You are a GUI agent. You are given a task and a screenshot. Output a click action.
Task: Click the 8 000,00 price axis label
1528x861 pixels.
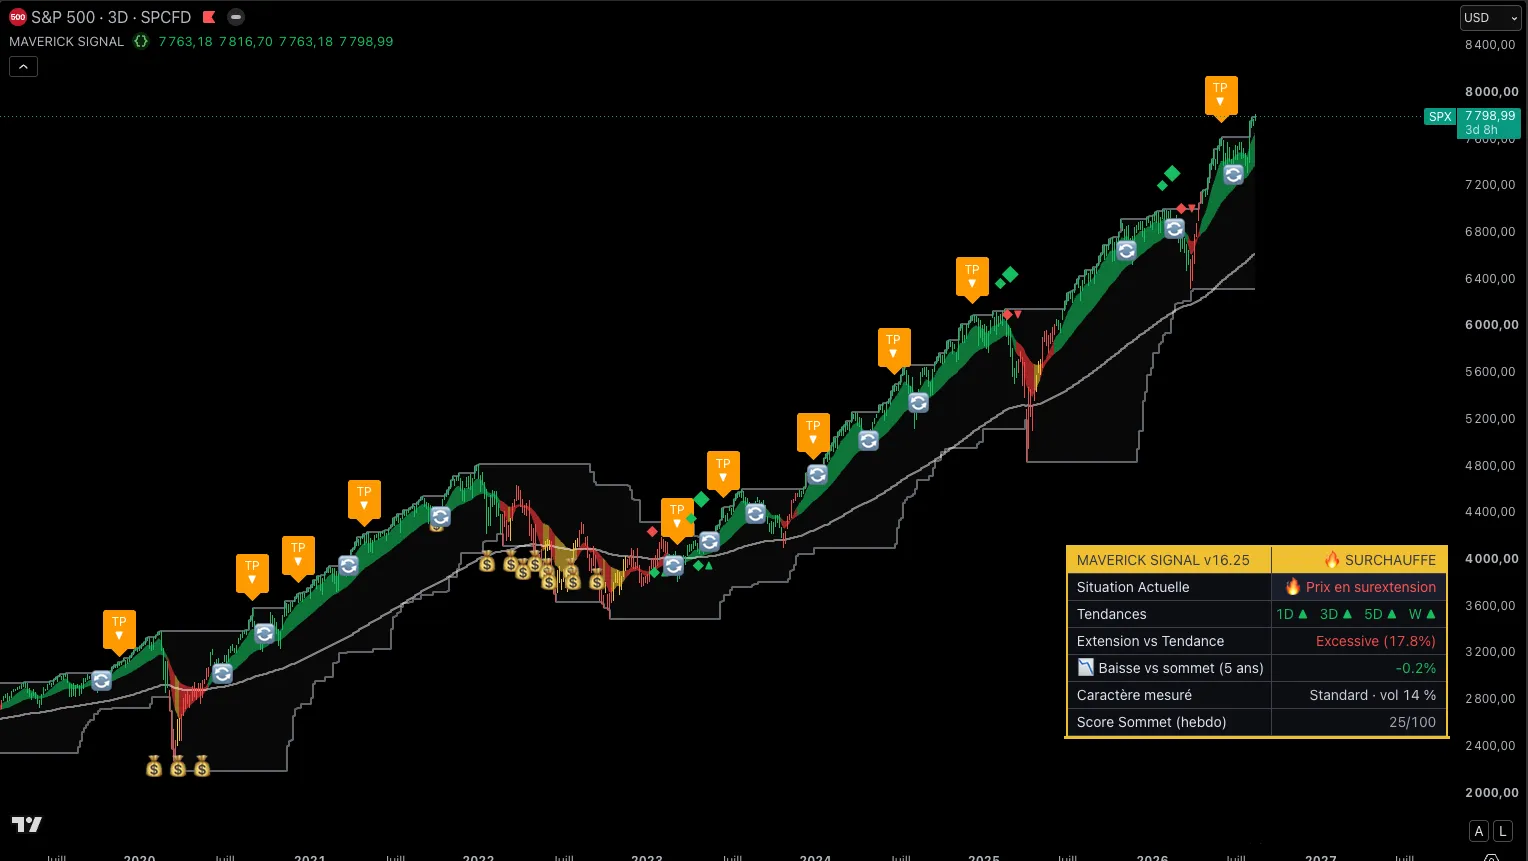[x=1491, y=91]
